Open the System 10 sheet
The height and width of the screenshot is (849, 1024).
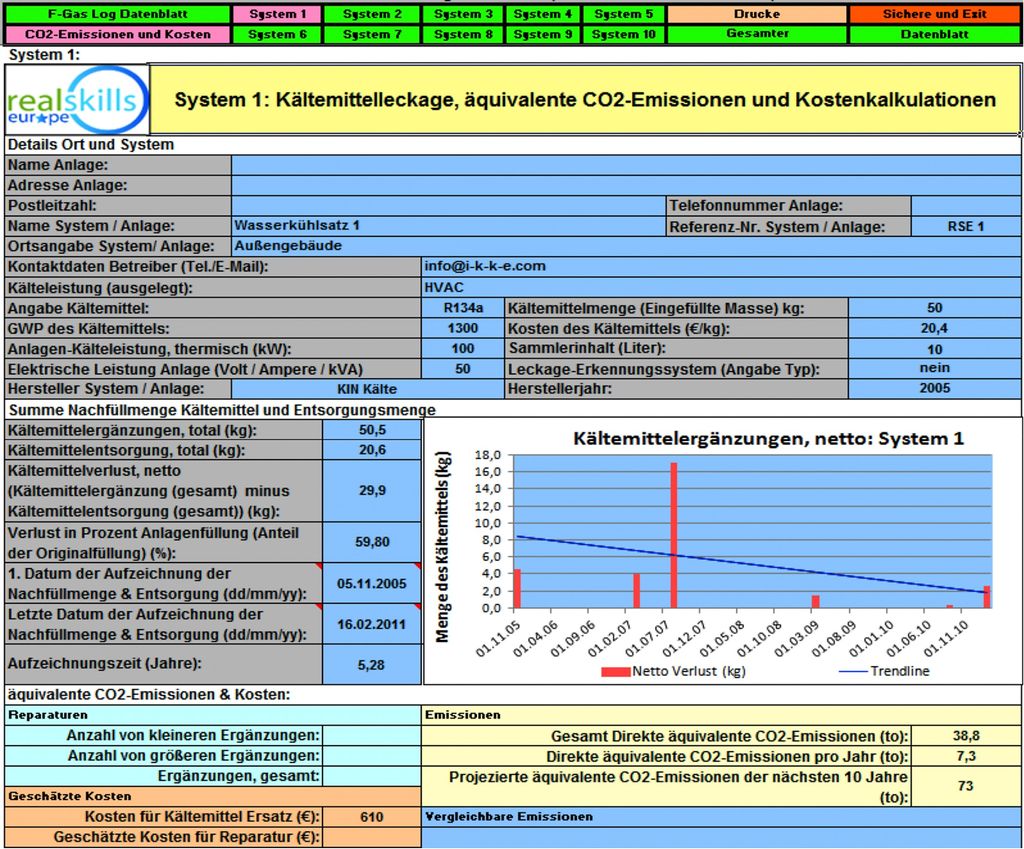622,34
